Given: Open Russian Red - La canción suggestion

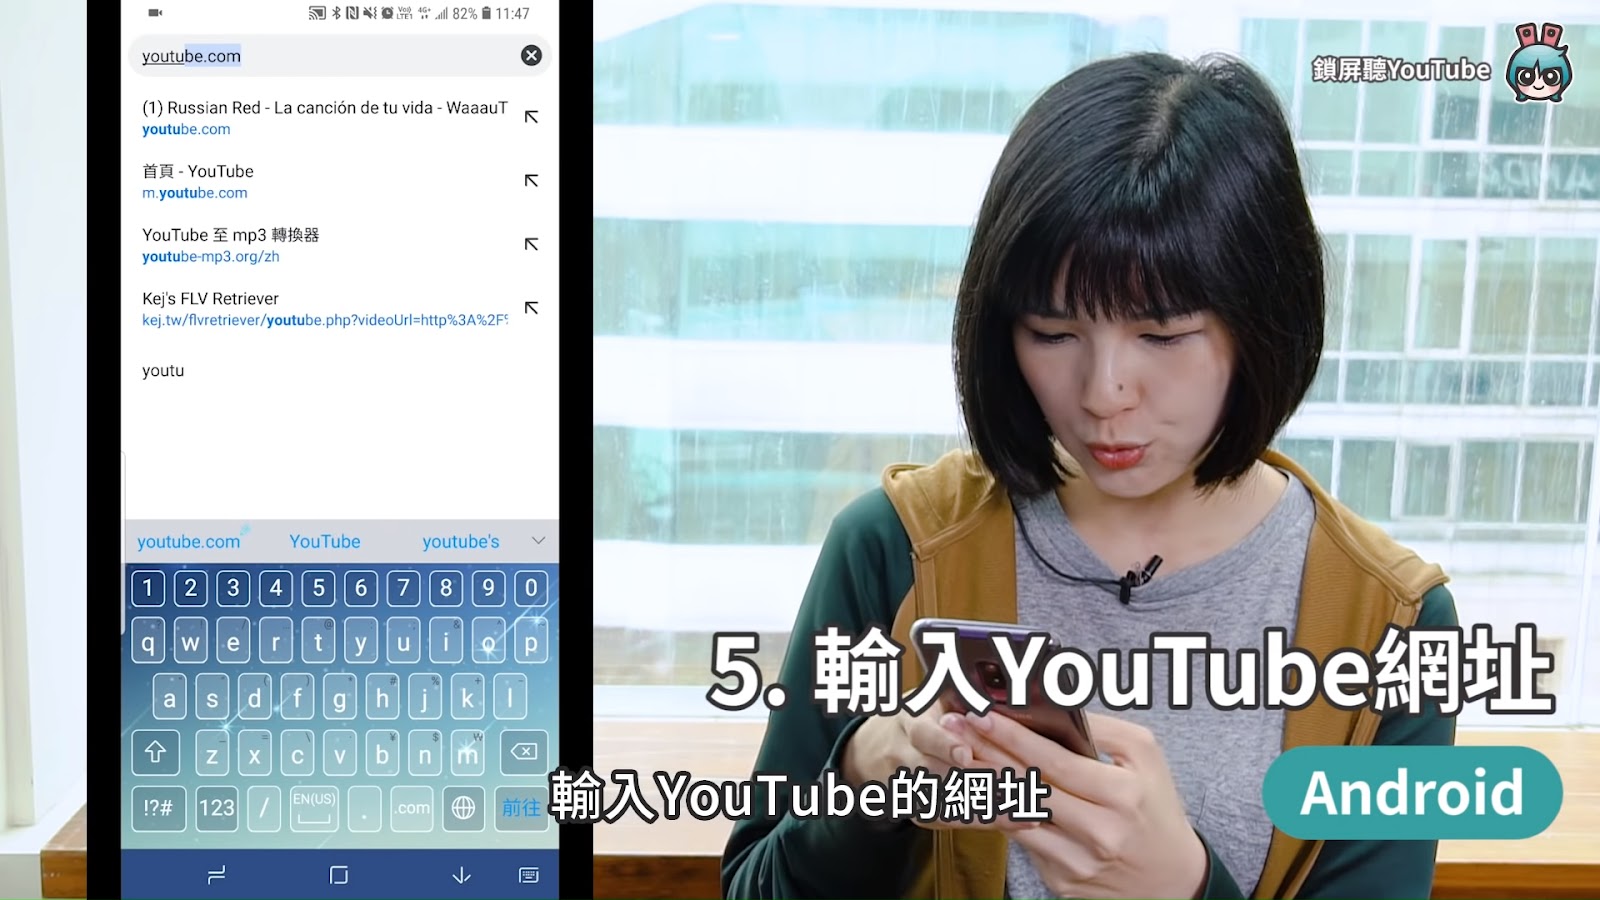Looking at the screenshot, I should (325, 117).
